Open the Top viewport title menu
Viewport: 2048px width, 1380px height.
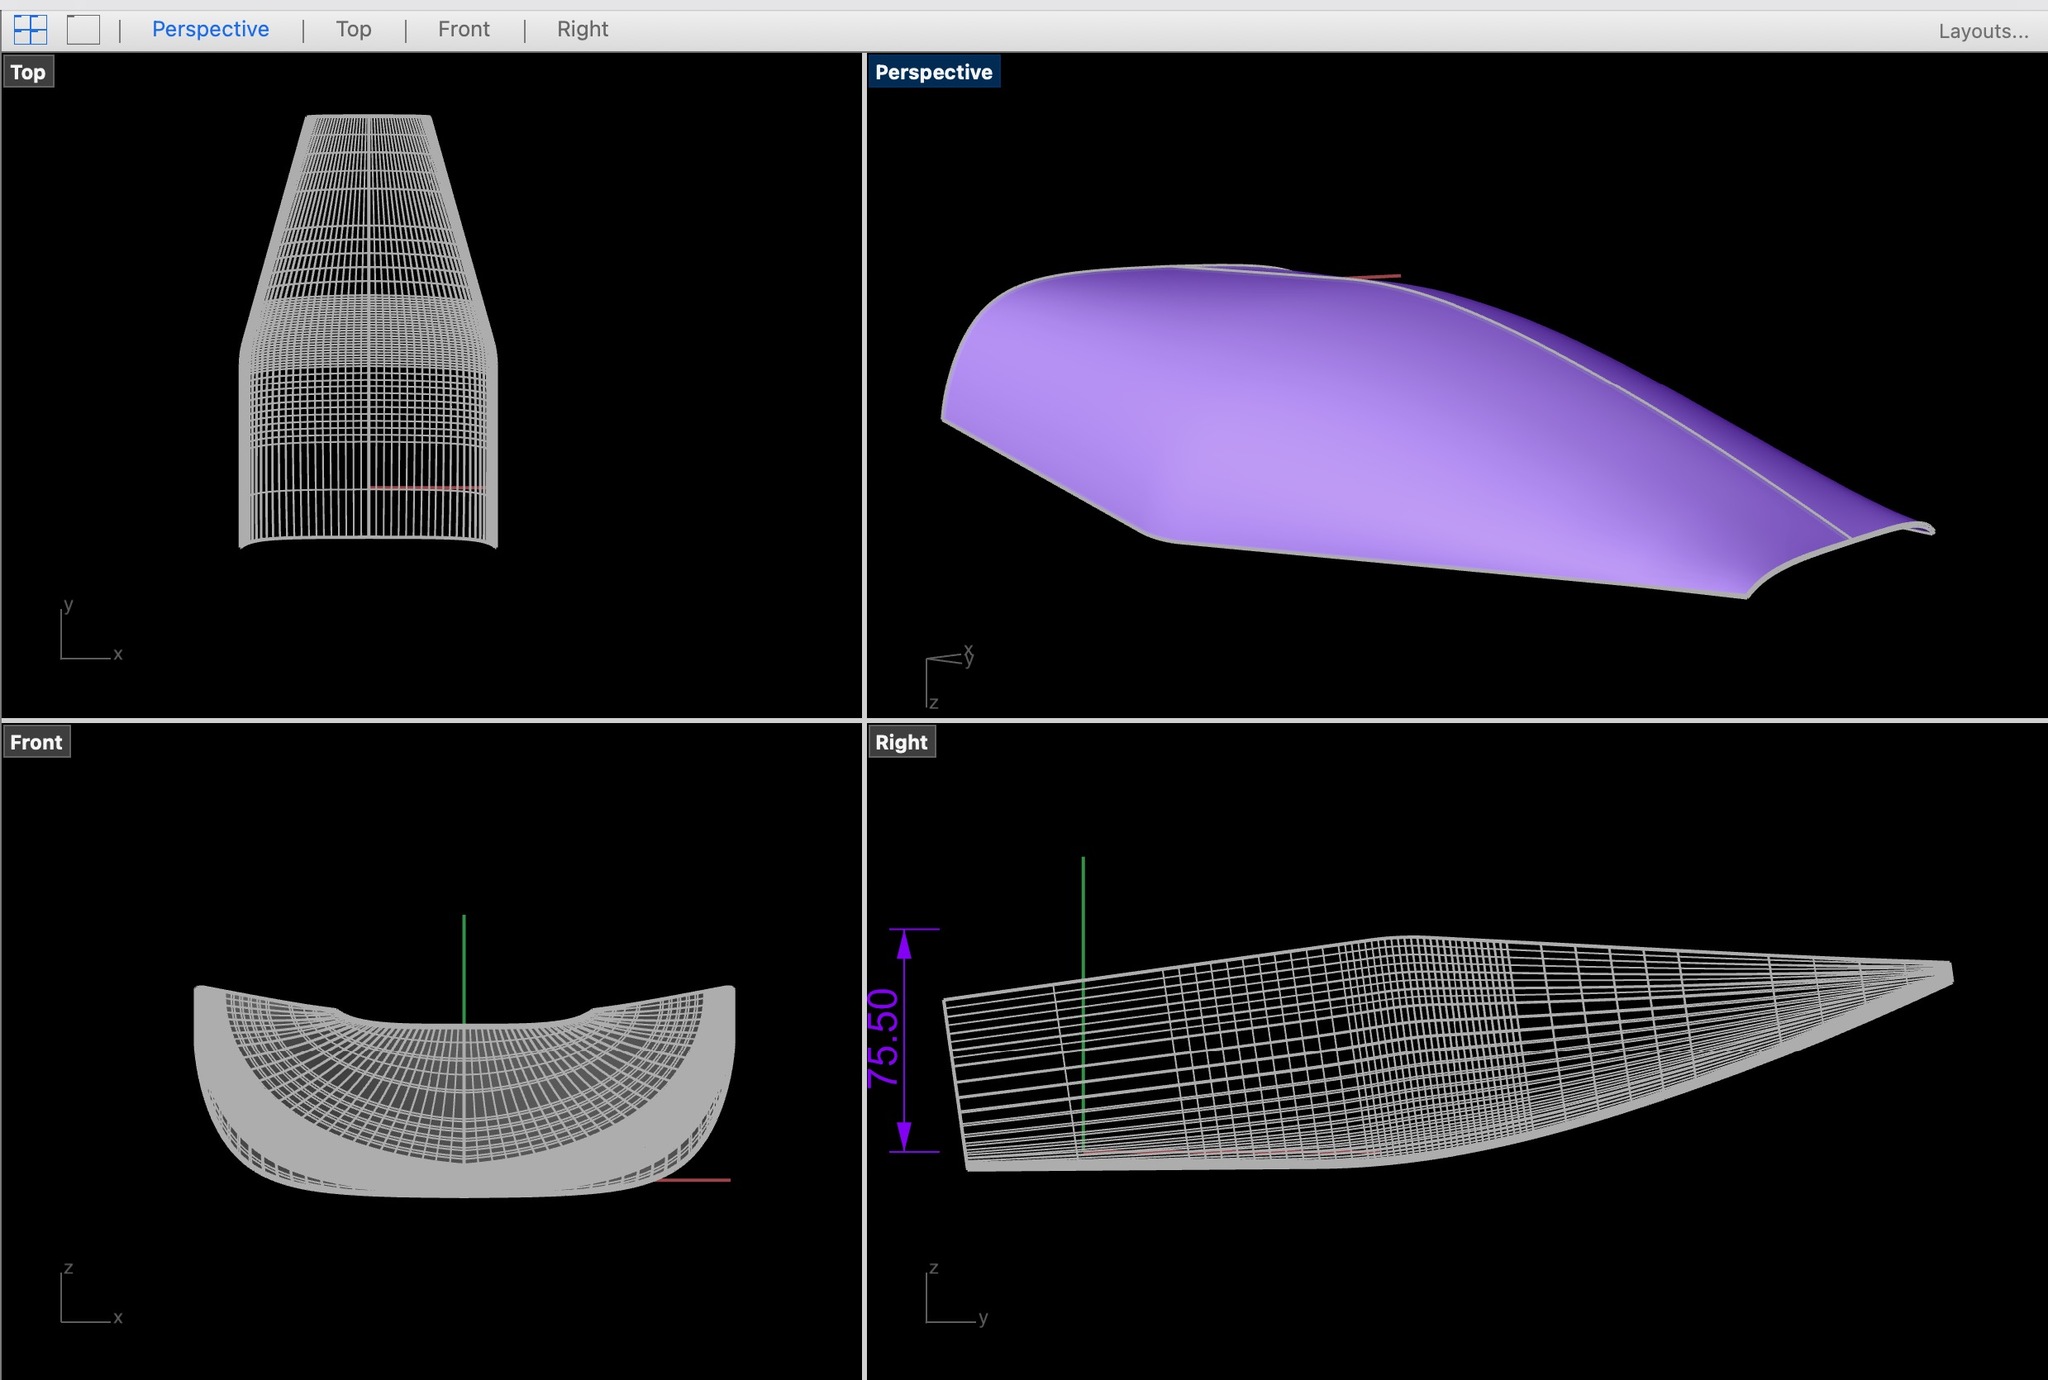(x=28, y=72)
